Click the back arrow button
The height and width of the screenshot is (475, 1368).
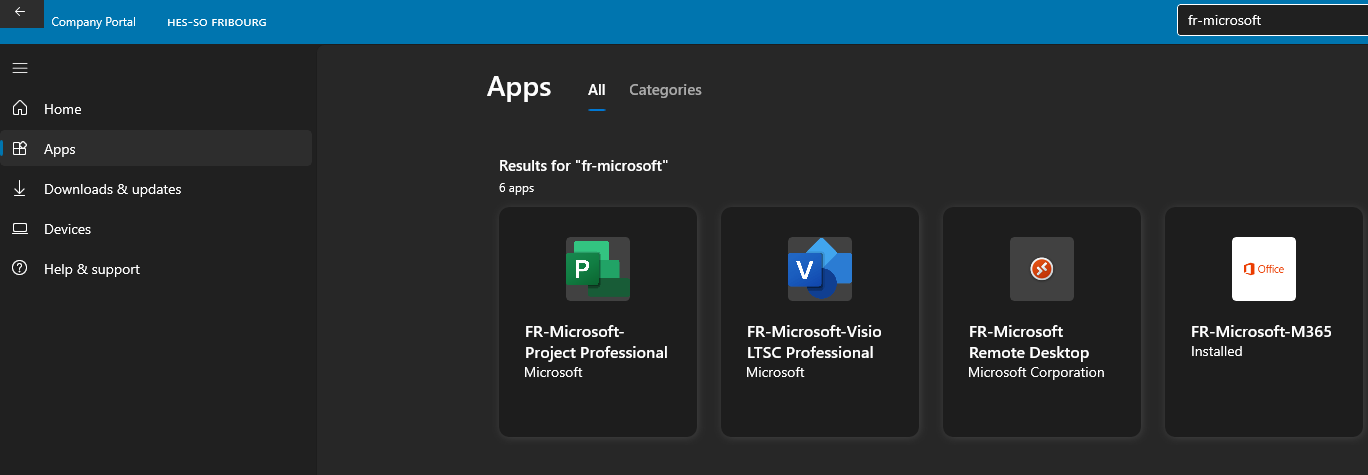[x=20, y=12]
